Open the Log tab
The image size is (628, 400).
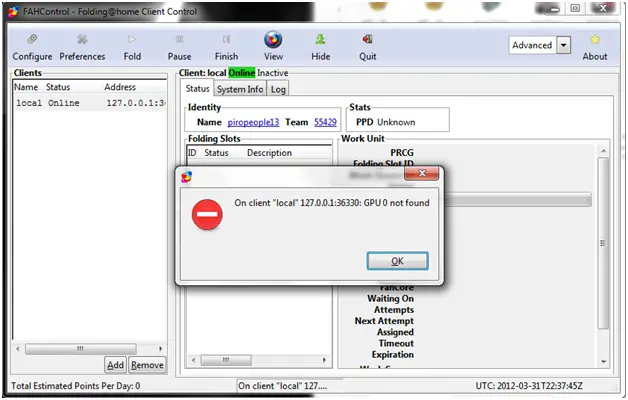pos(278,89)
